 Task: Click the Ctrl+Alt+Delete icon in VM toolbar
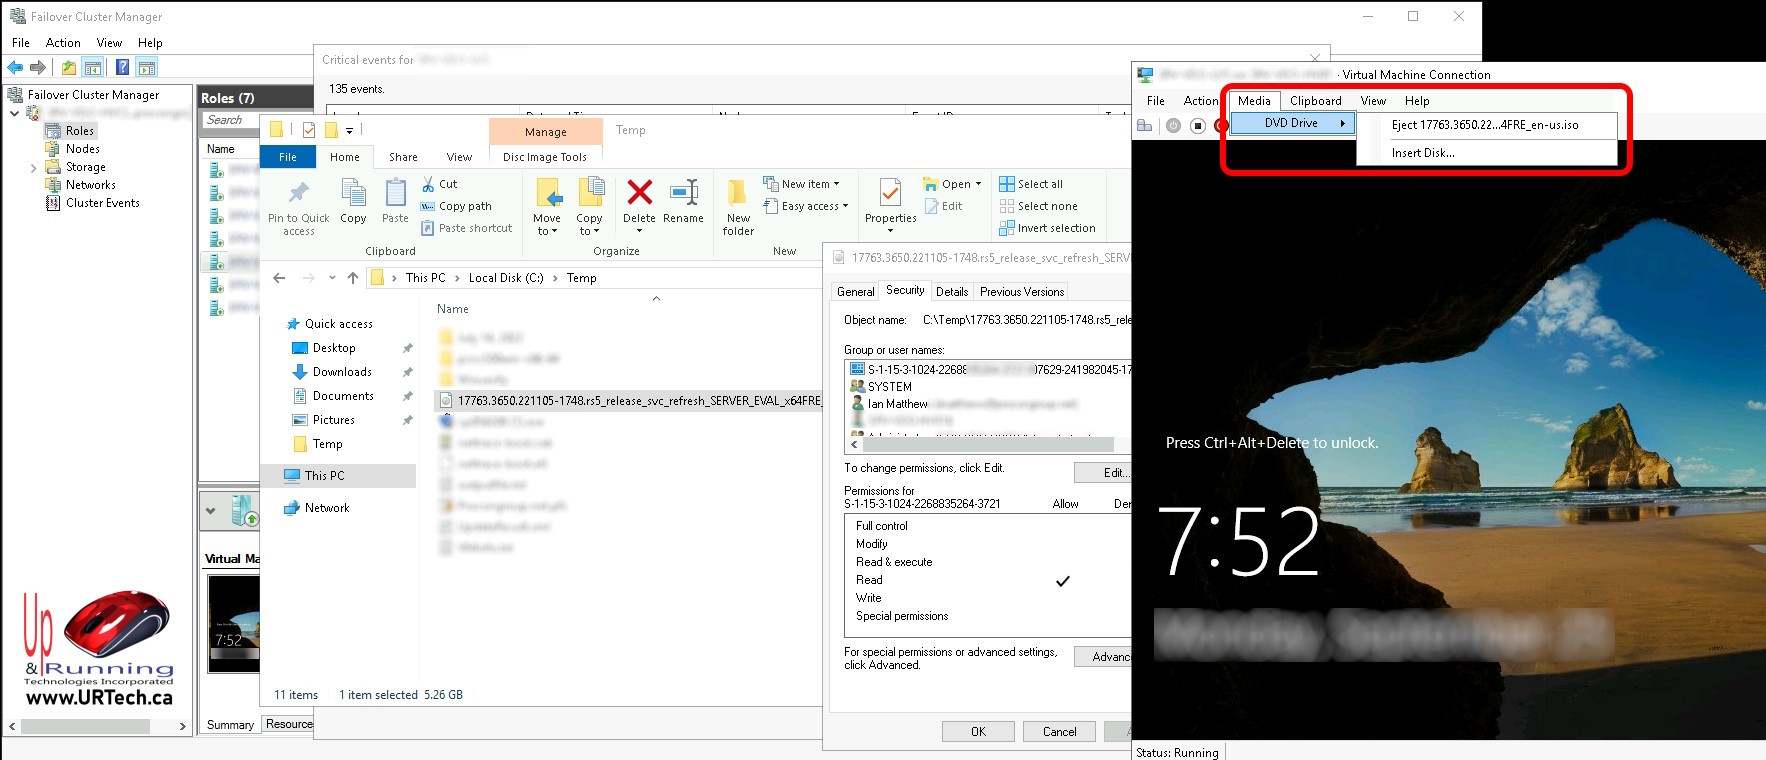tap(1145, 125)
